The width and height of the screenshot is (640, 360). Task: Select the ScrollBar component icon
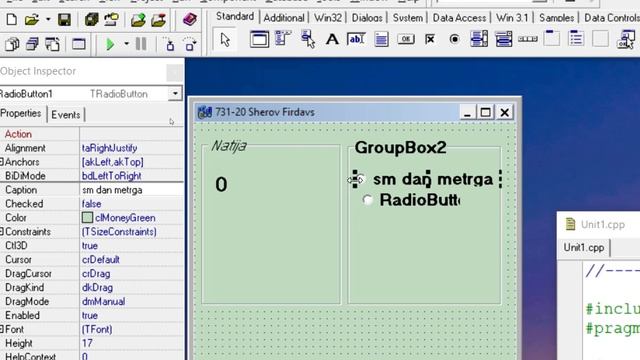528,39
